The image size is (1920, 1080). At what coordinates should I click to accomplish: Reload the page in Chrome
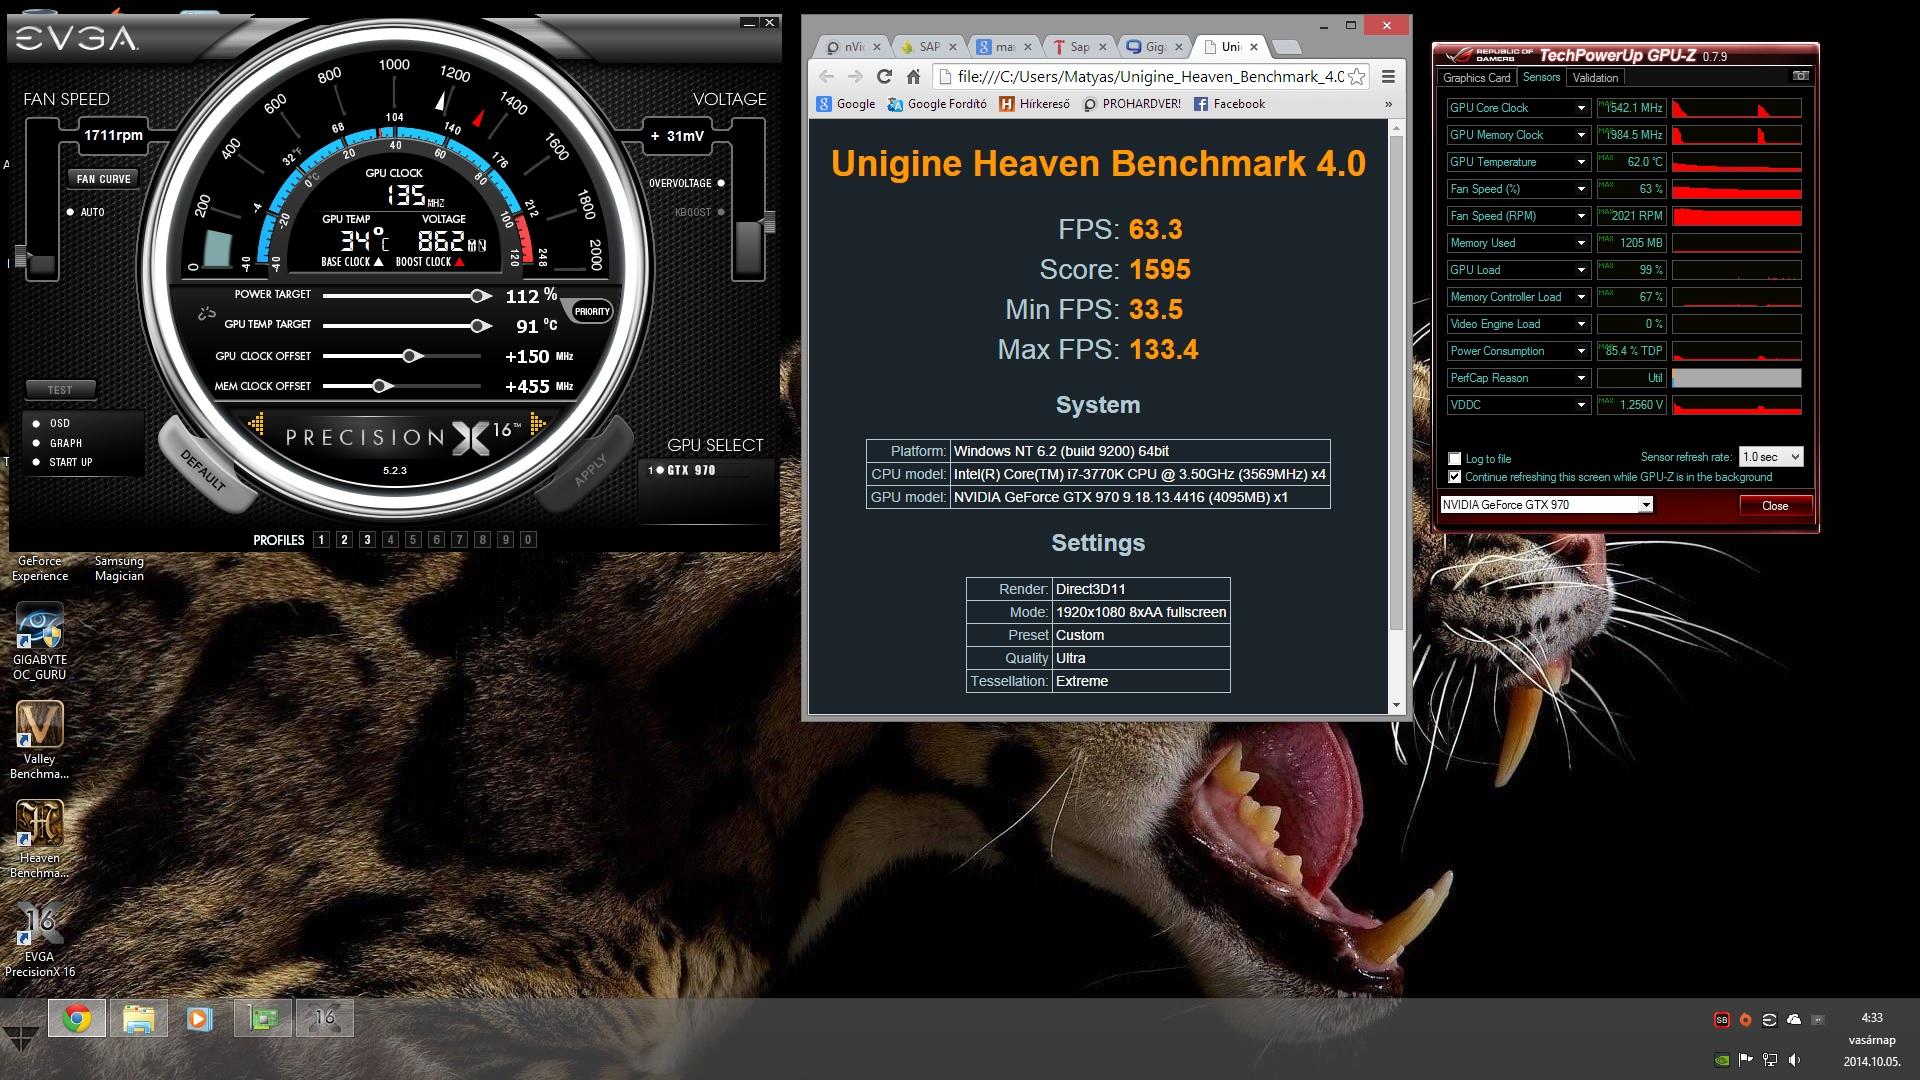click(x=884, y=77)
